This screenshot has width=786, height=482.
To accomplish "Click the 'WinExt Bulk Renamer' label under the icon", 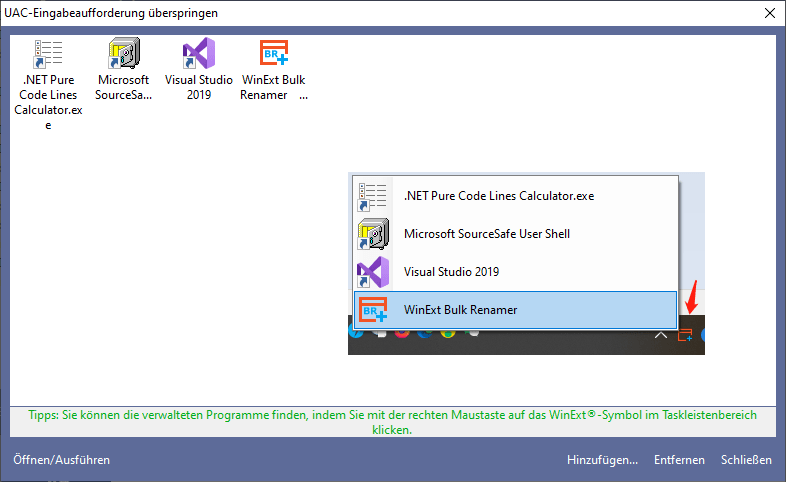I will tap(274, 87).
